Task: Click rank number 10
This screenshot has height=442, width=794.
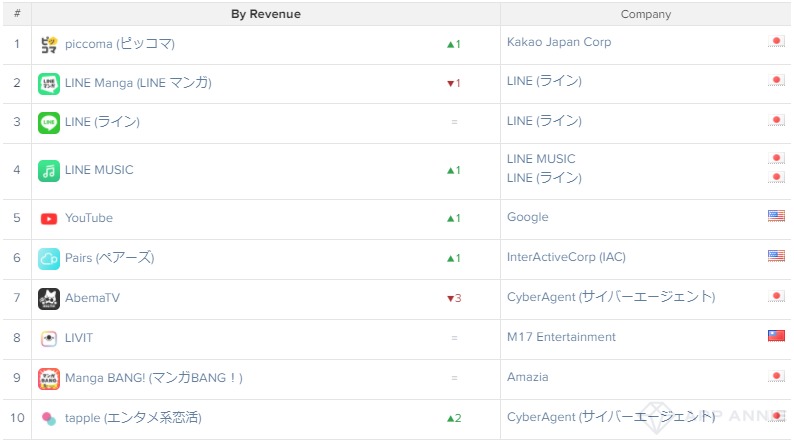Action: pos(17,418)
